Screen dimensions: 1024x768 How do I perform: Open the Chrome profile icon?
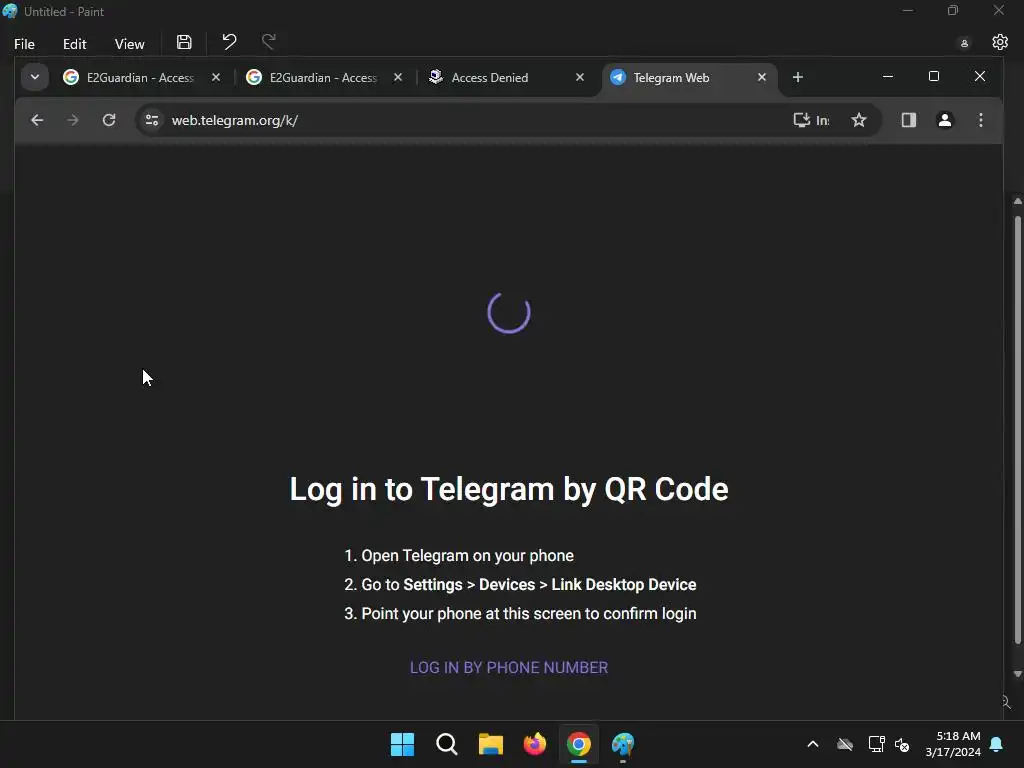[x=944, y=120]
